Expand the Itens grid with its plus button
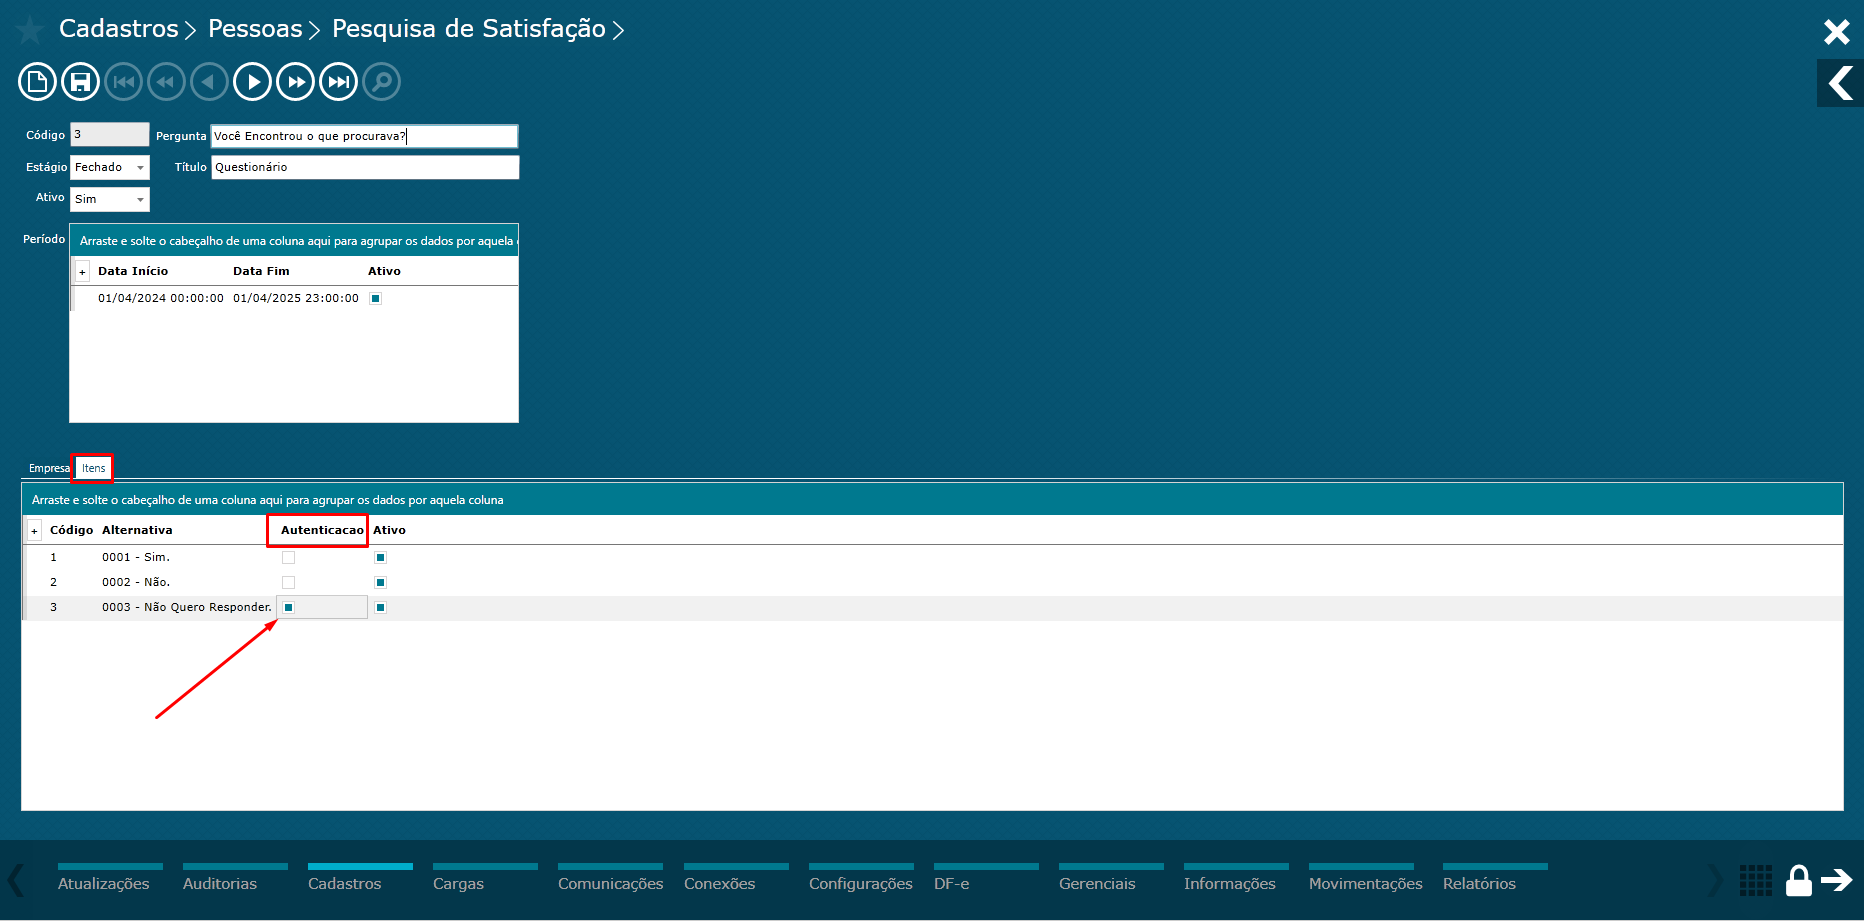 tap(34, 531)
